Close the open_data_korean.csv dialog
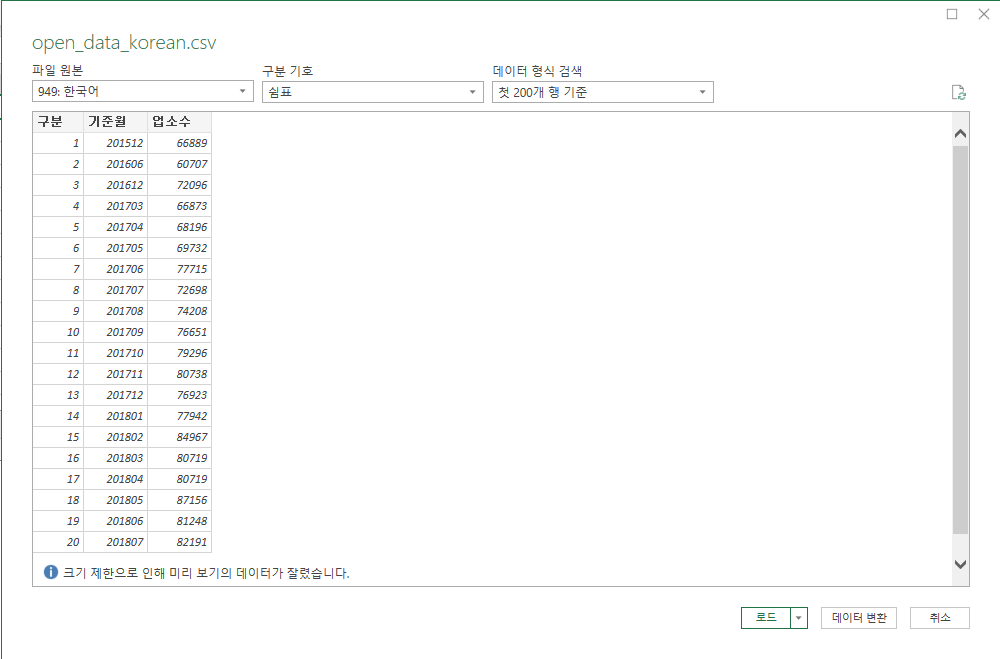Viewport: 1000px width, 659px height. tap(984, 14)
